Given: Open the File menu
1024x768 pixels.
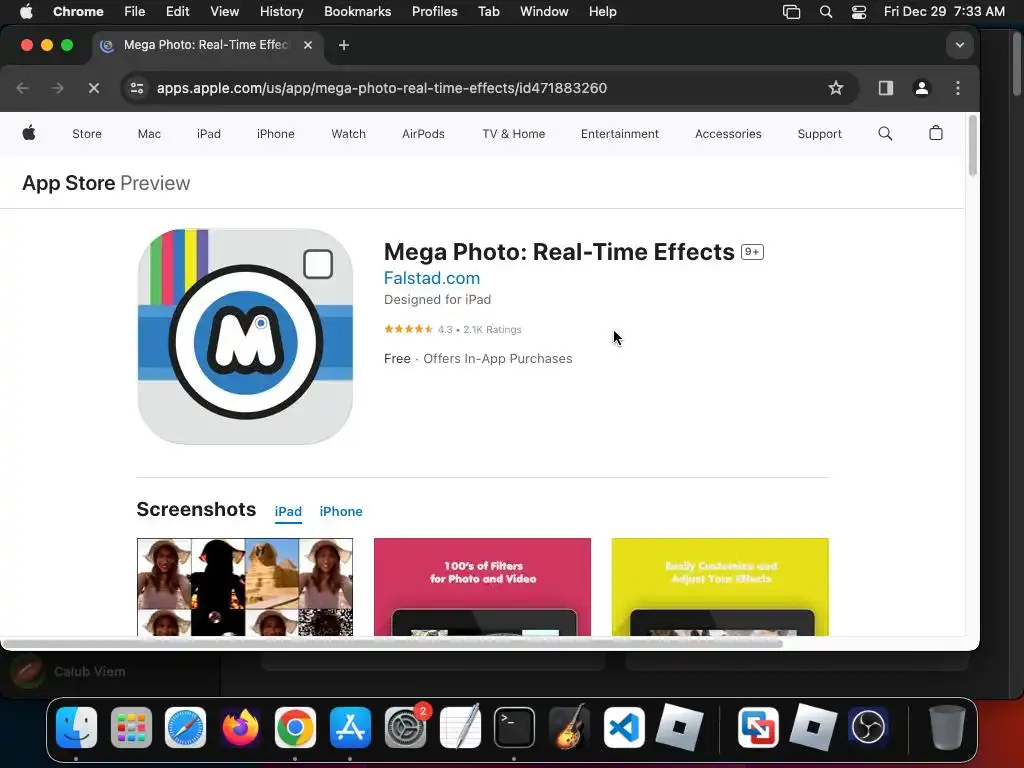Looking at the screenshot, I should point(135,12).
